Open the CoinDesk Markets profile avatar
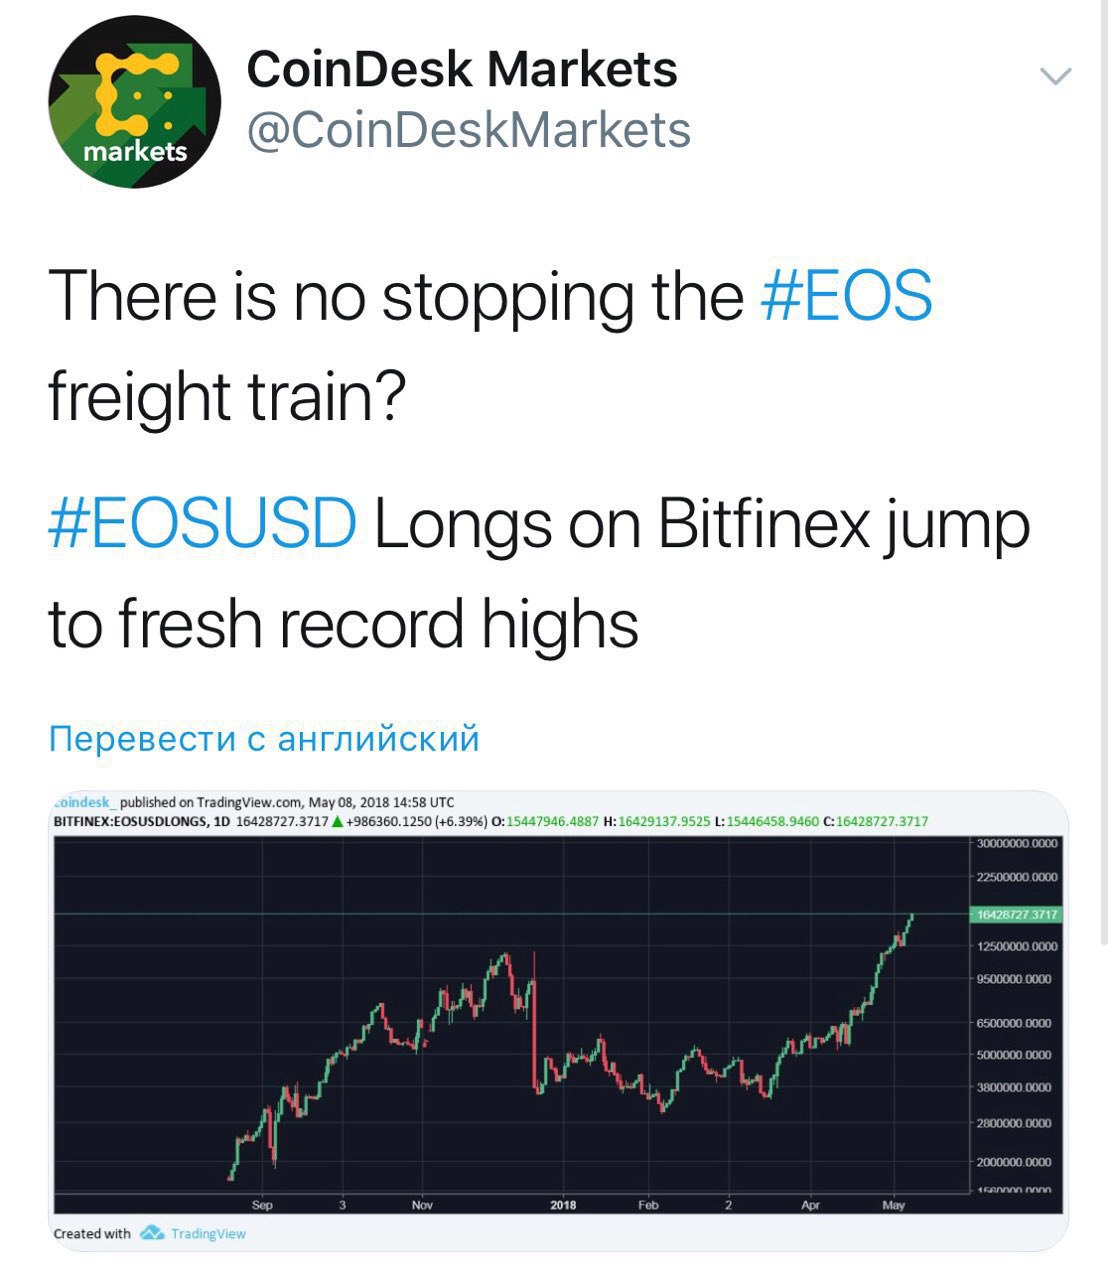This screenshot has width=1117, height=1280. [135, 103]
